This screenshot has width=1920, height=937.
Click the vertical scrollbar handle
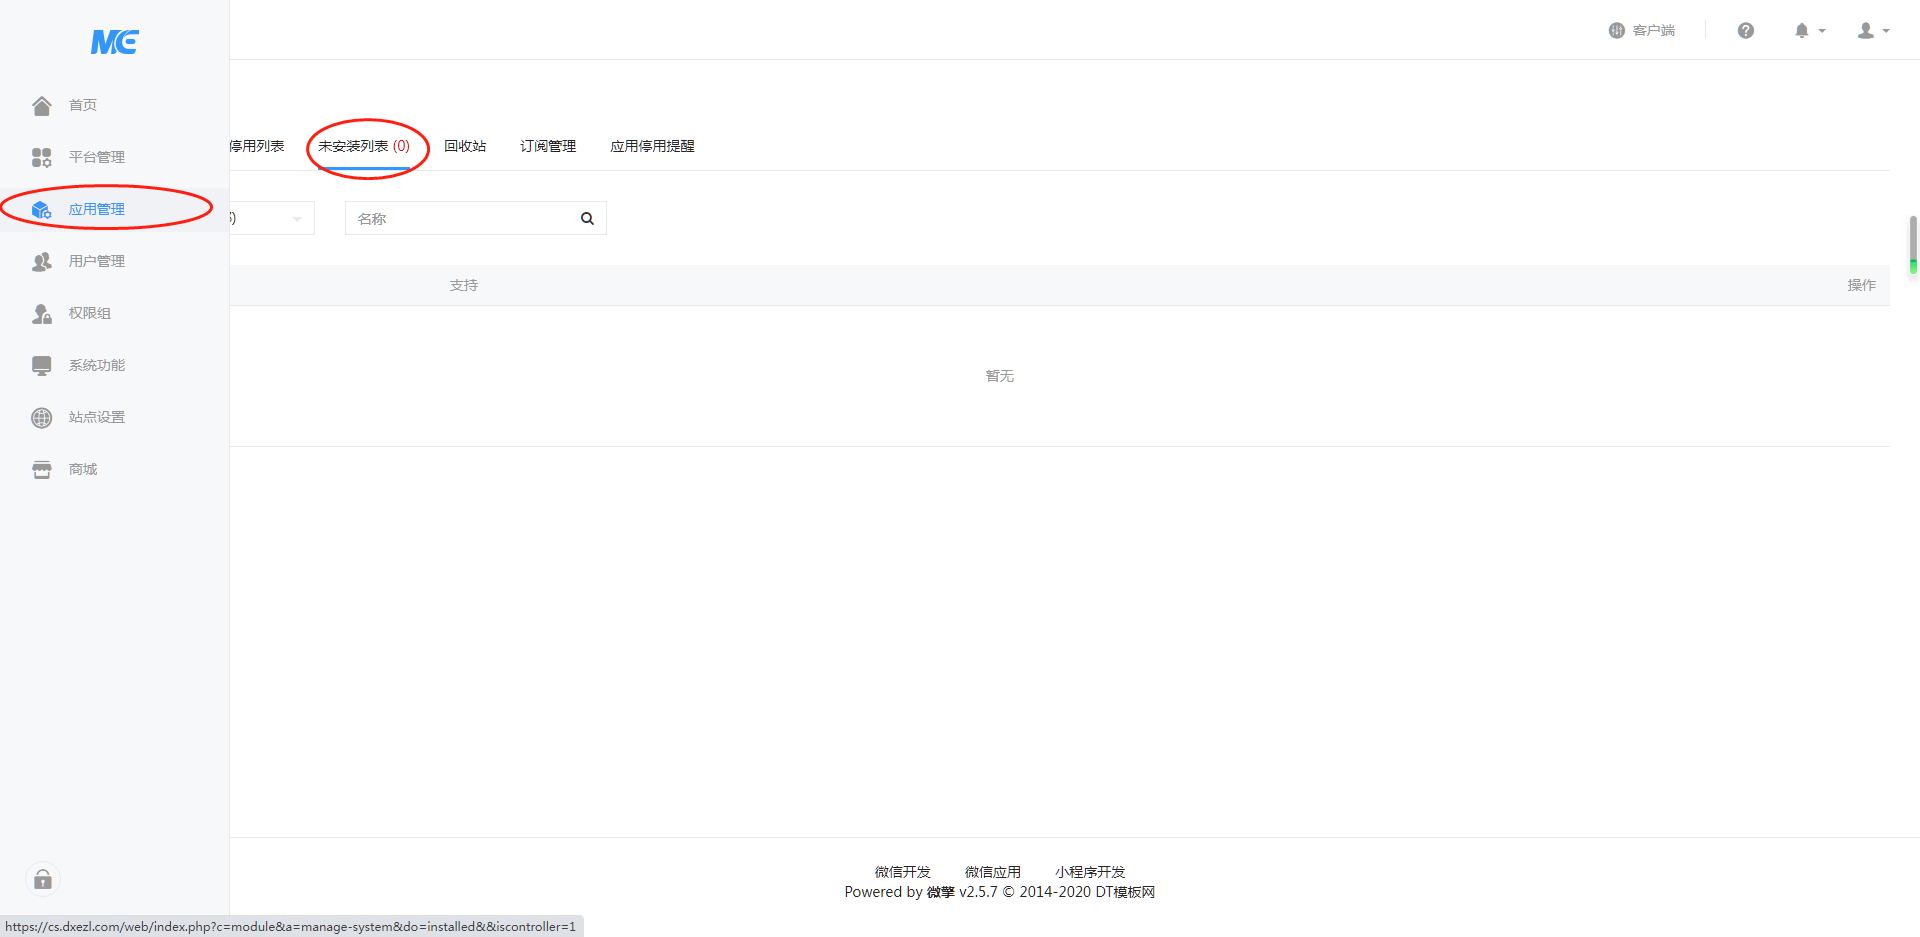click(1912, 244)
